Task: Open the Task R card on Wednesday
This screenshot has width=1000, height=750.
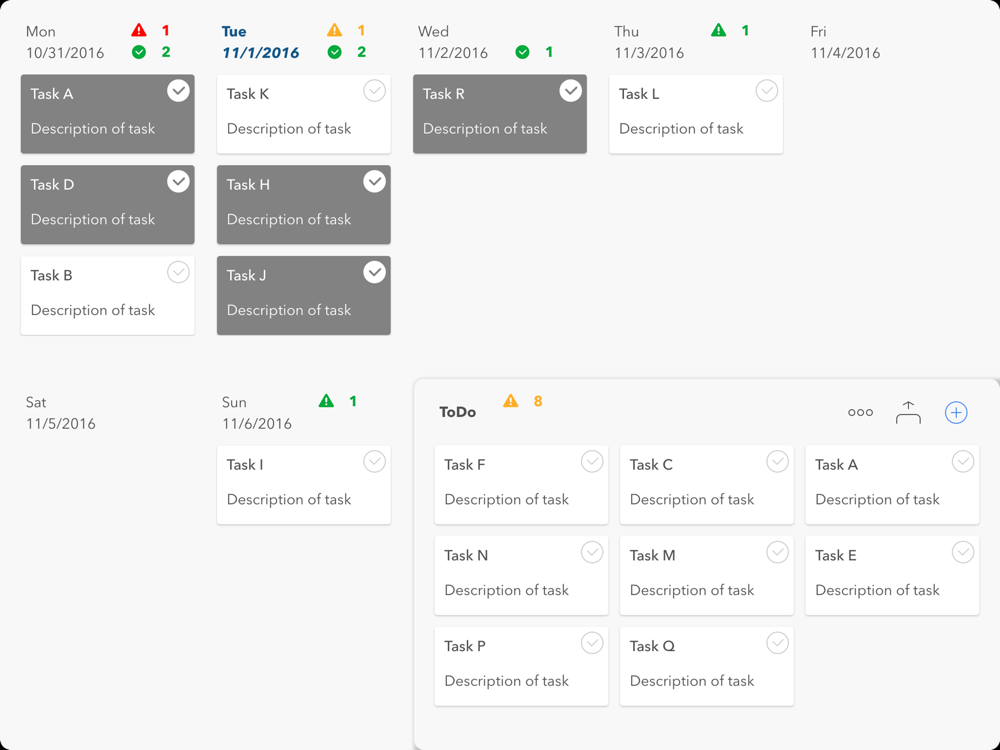Action: click(x=485, y=115)
